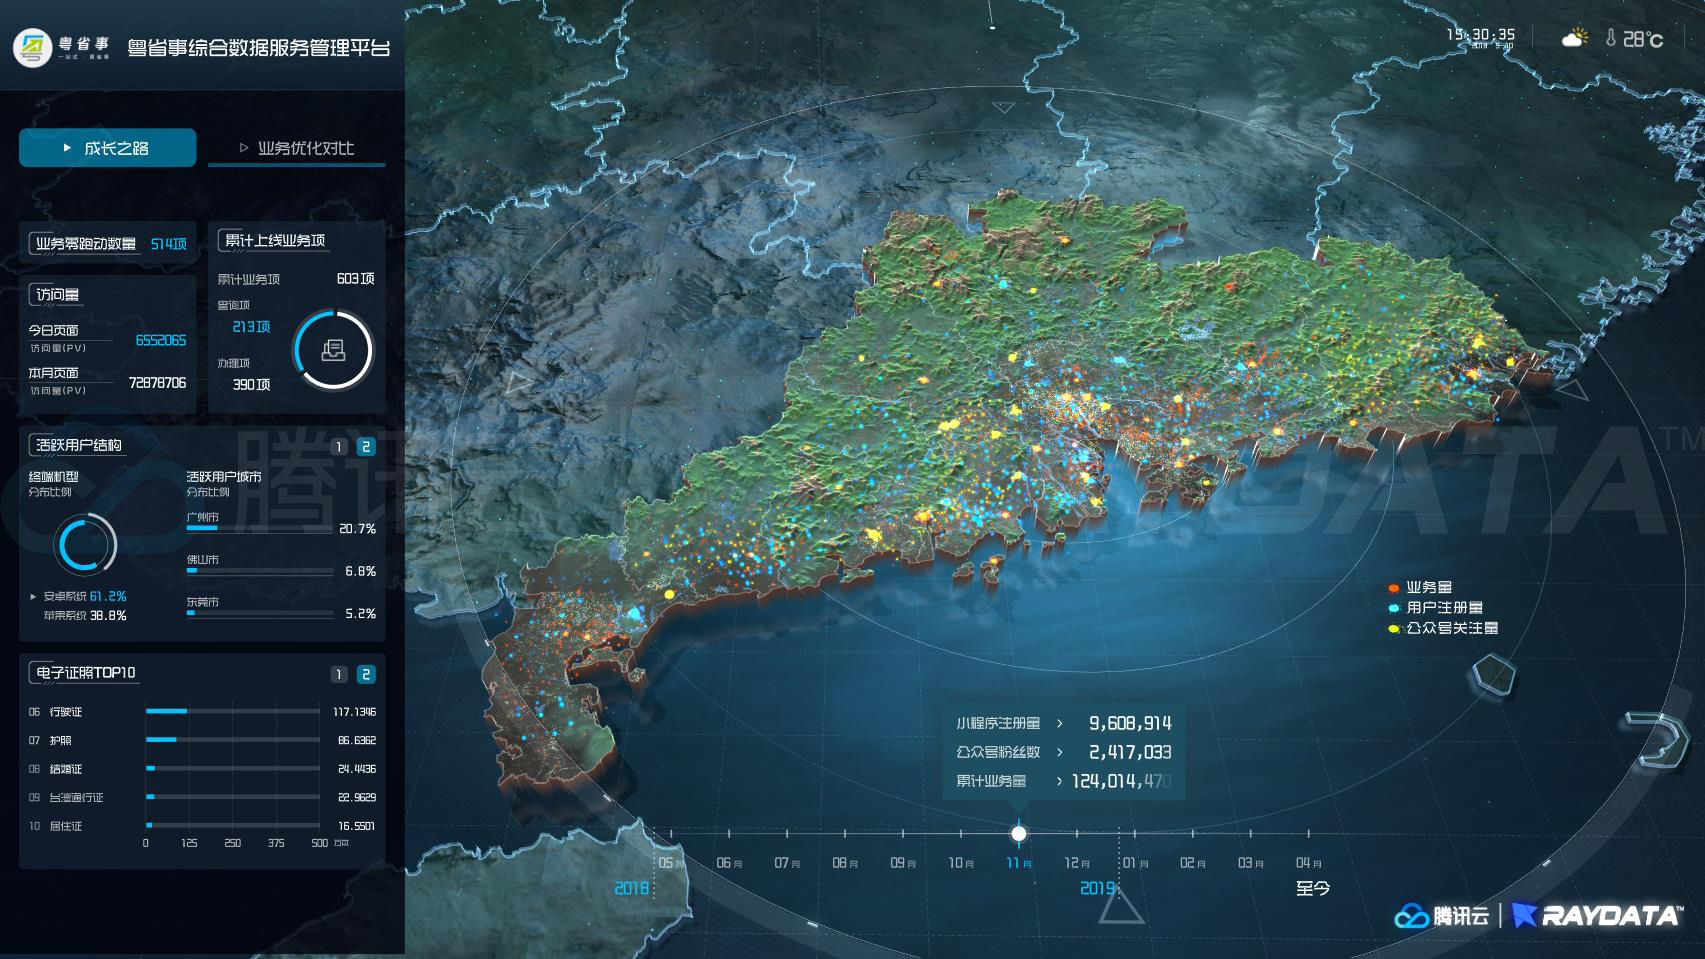The image size is (1705, 959).
Task: Expand the 公众号粉丝数 chevron
Action: point(1059,752)
